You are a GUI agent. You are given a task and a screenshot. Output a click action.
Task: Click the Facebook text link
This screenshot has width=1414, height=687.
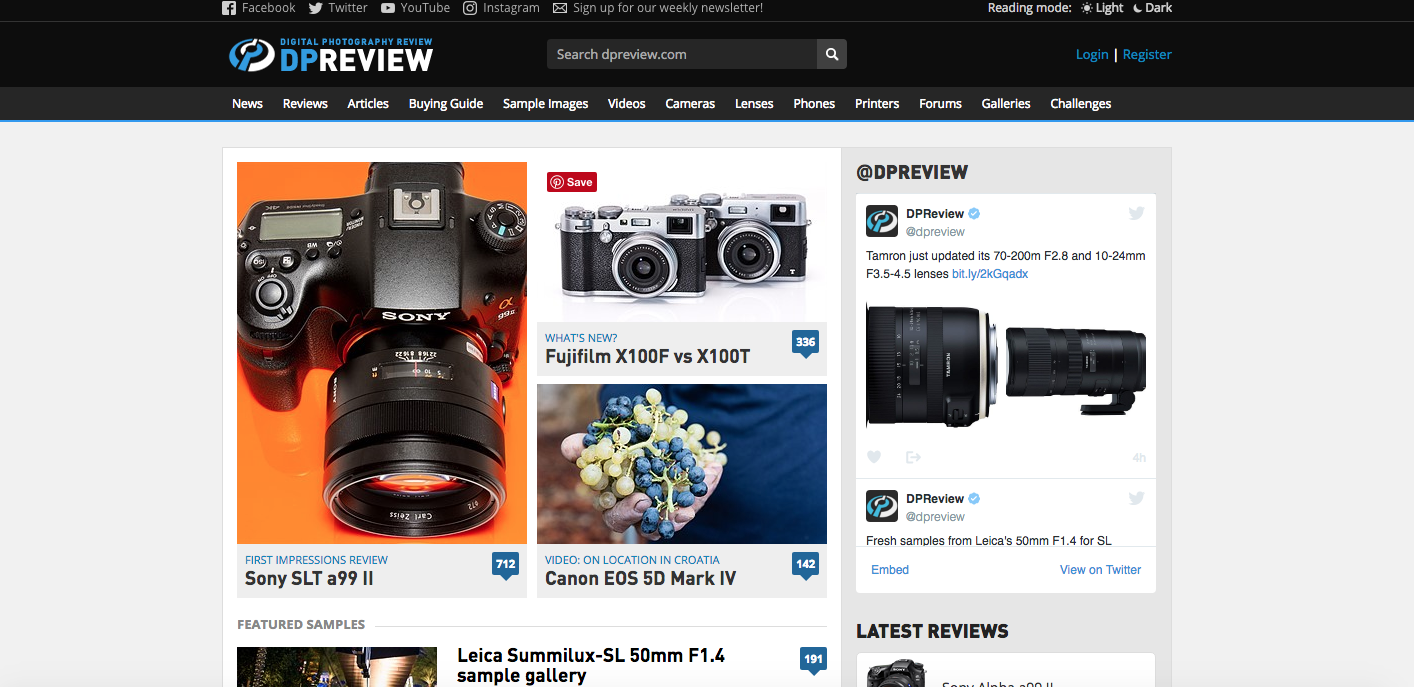pyautogui.click(x=268, y=8)
